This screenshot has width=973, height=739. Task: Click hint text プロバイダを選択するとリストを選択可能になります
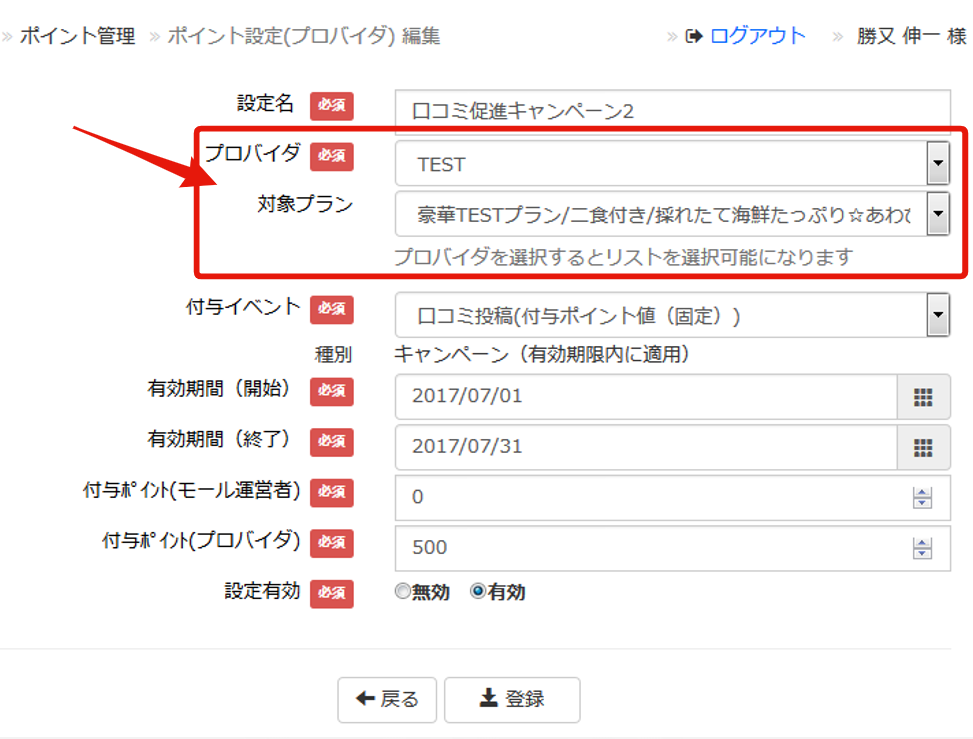(624, 257)
